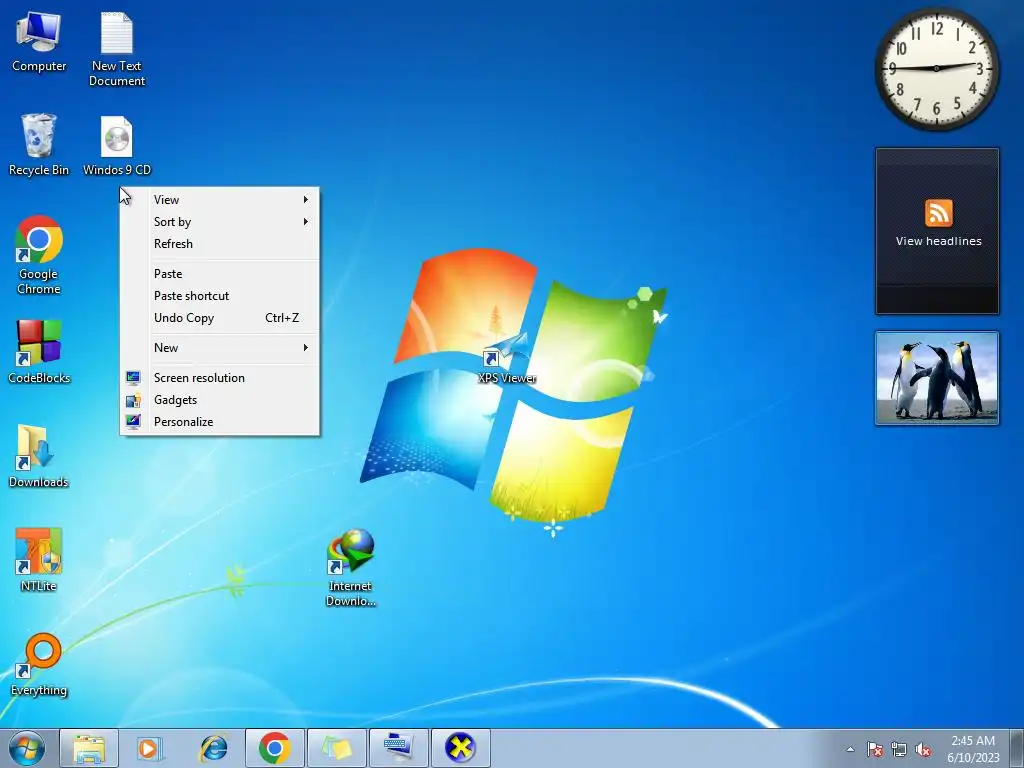Open Windows Explorer from the taskbar
The width and height of the screenshot is (1024, 768).
point(89,748)
